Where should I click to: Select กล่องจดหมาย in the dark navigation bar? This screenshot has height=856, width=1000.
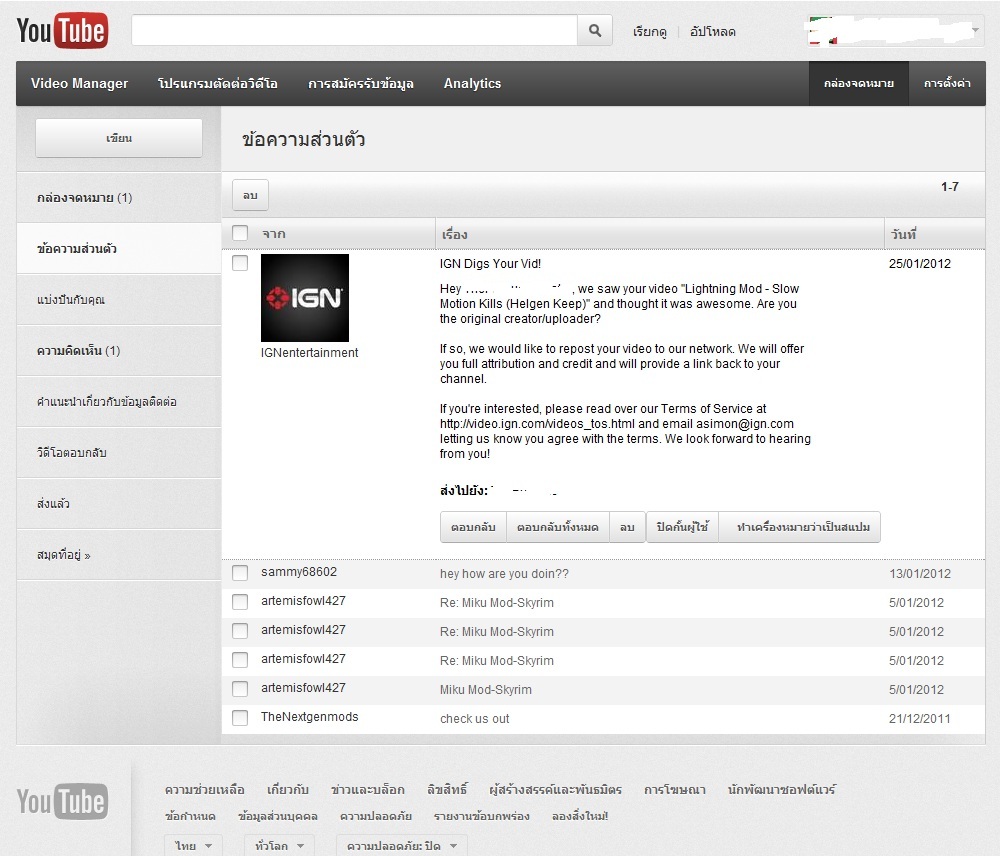[858, 84]
